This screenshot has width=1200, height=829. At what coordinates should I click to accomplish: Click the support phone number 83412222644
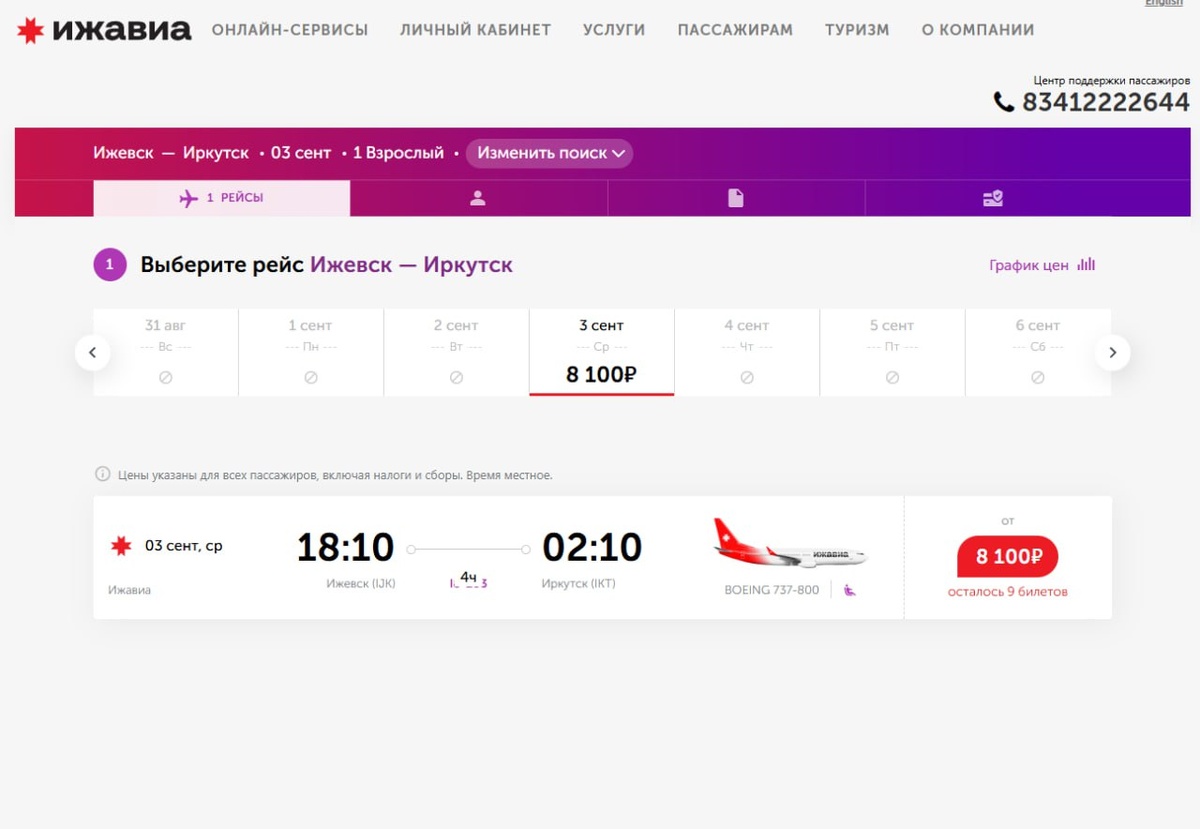pos(1105,102)
